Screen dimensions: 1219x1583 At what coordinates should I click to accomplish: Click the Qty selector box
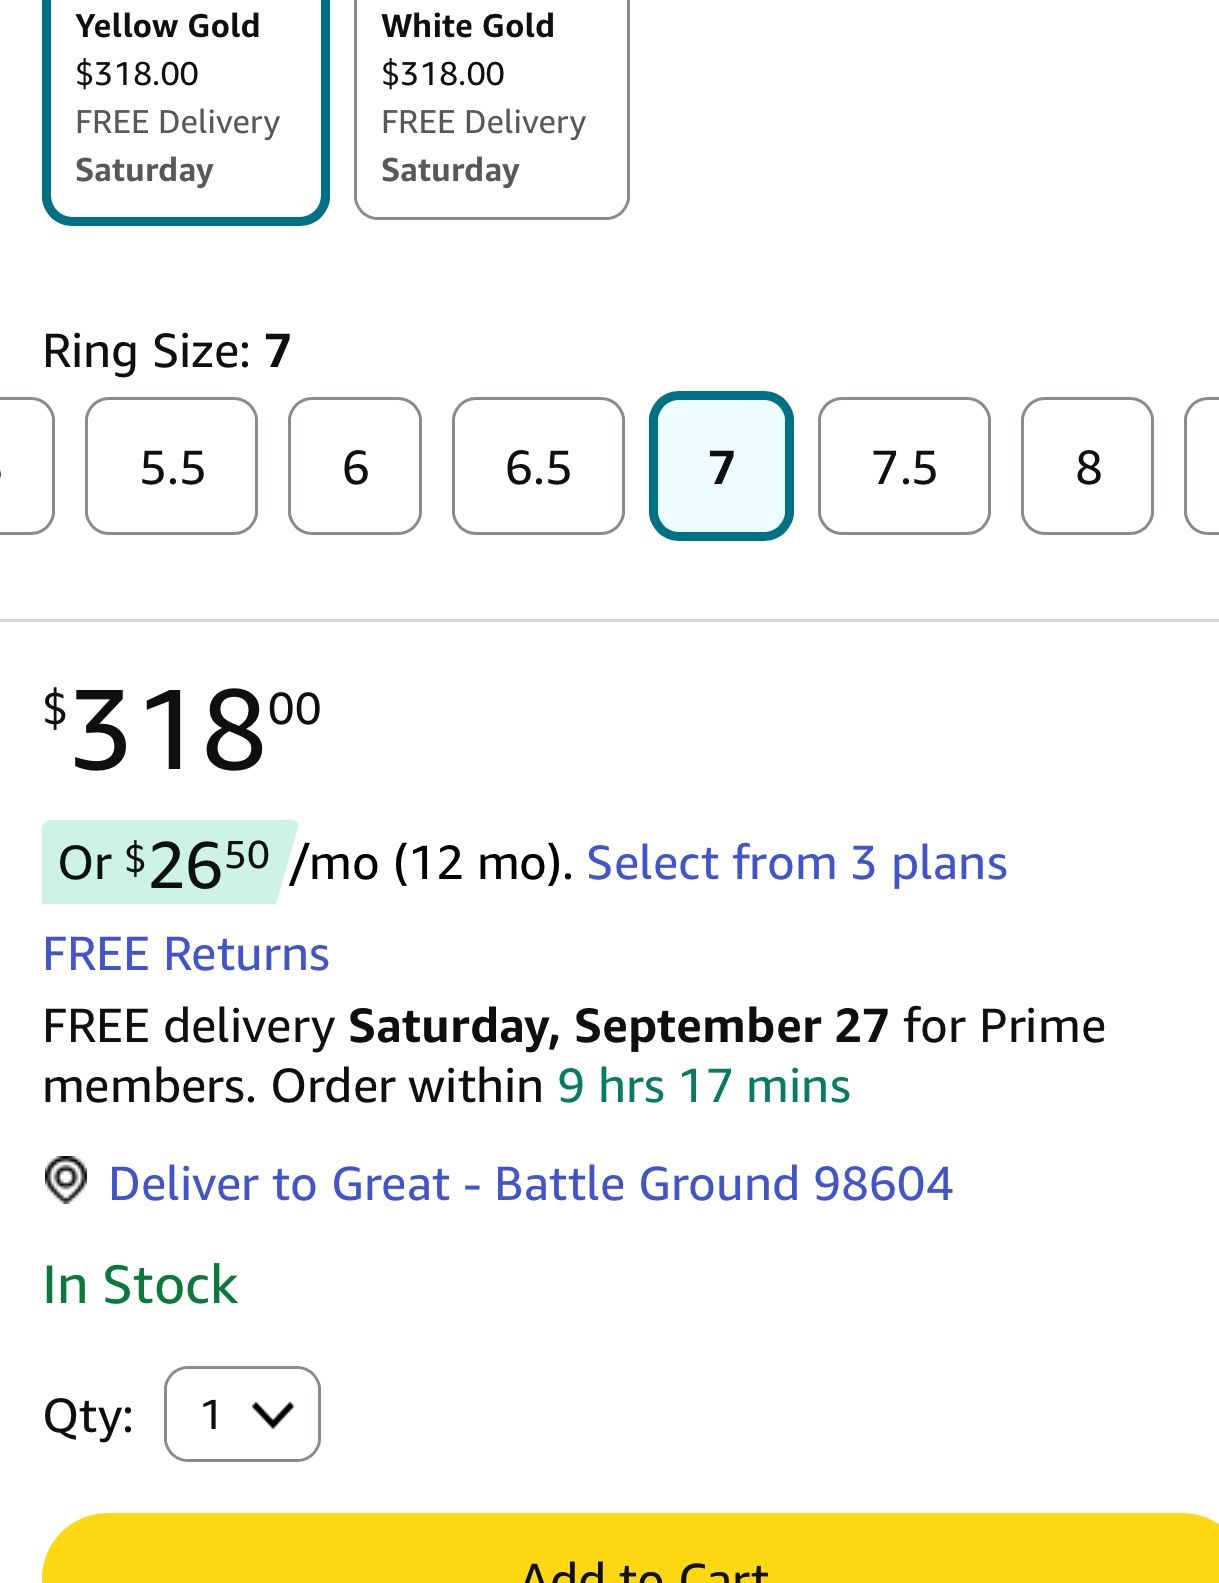pos(242,1414)
